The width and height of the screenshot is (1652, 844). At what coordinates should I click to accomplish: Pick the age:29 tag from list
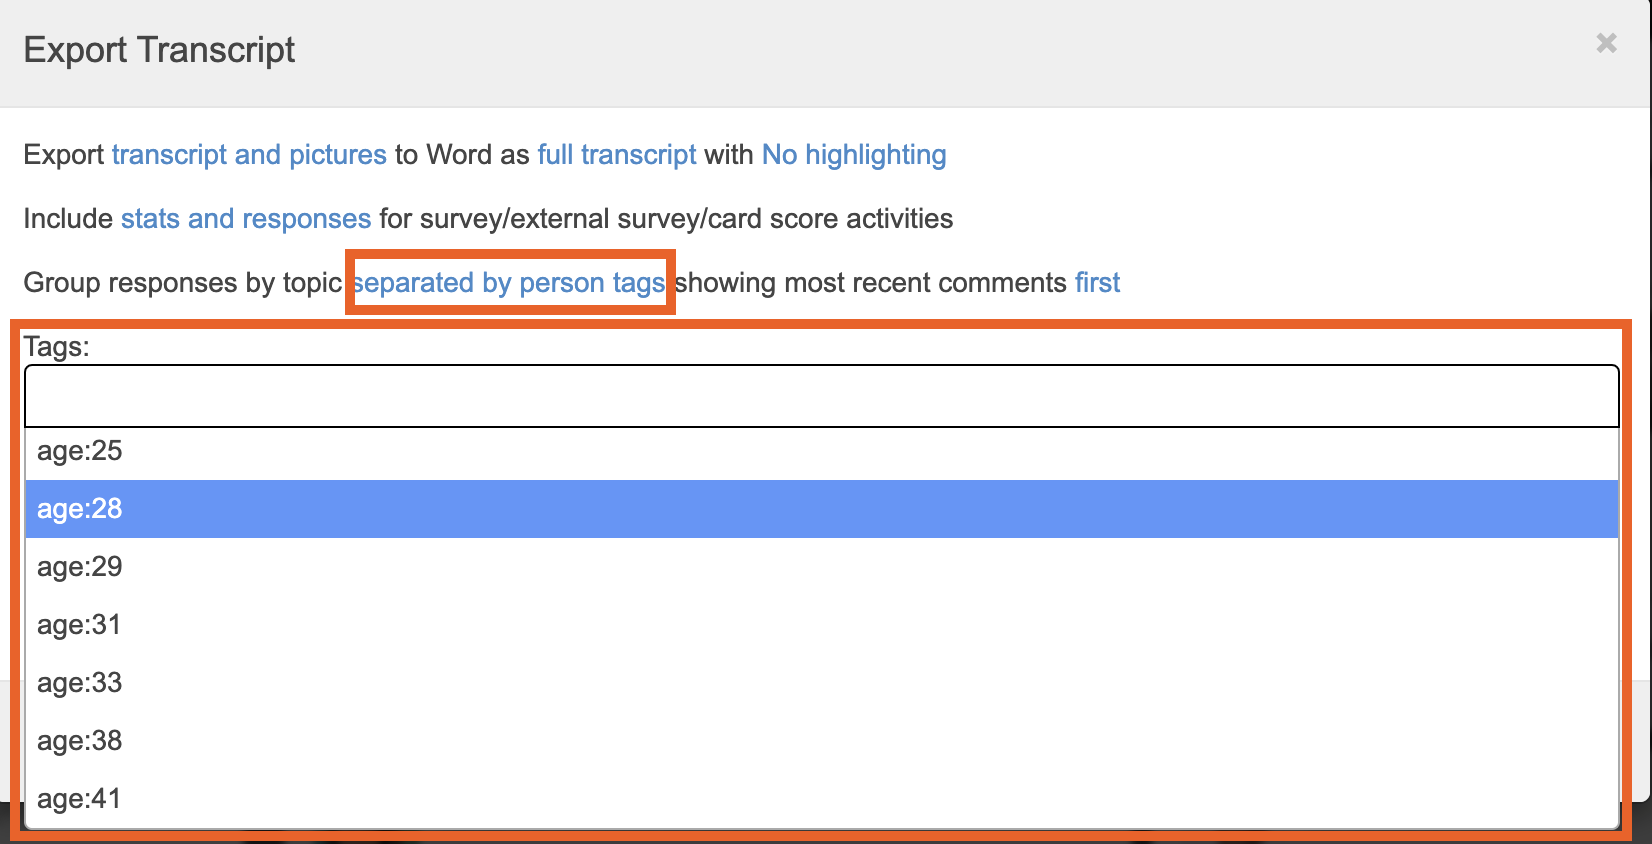click(x=80, y=567)
